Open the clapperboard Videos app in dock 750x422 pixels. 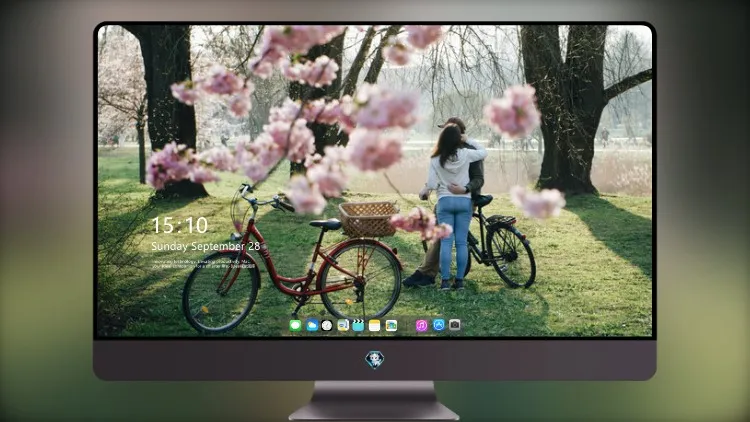coord(358,325)
